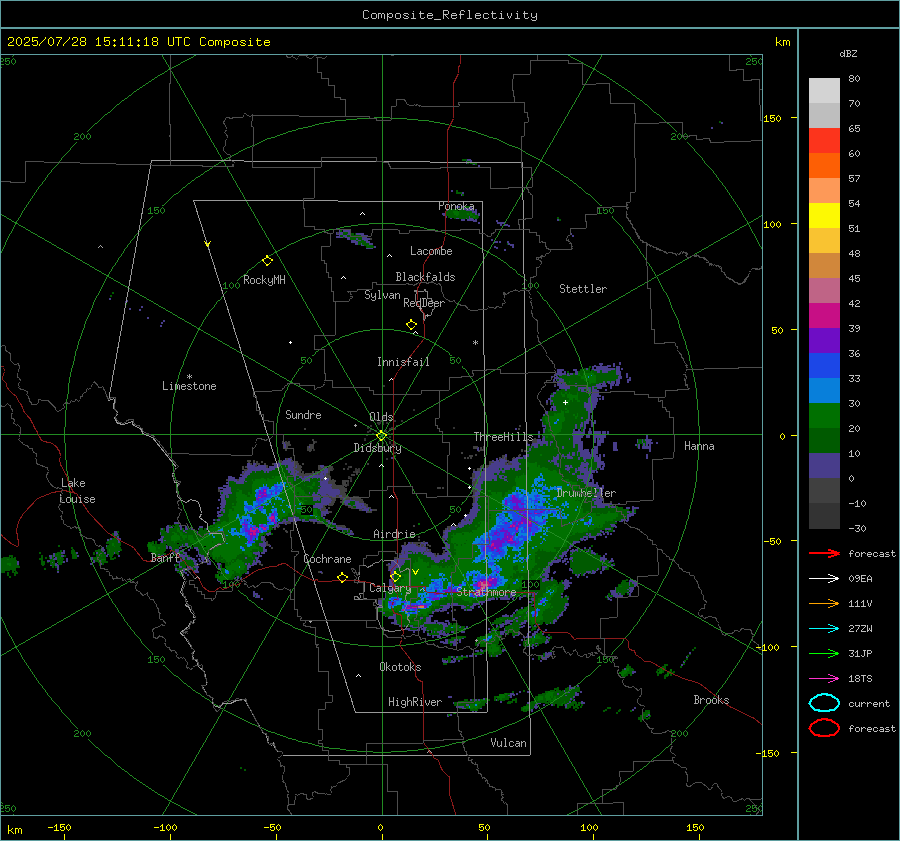Viewport: 900px width, 841px height.
Task: Click the HighRiver city label
Action: coord(415,702)
